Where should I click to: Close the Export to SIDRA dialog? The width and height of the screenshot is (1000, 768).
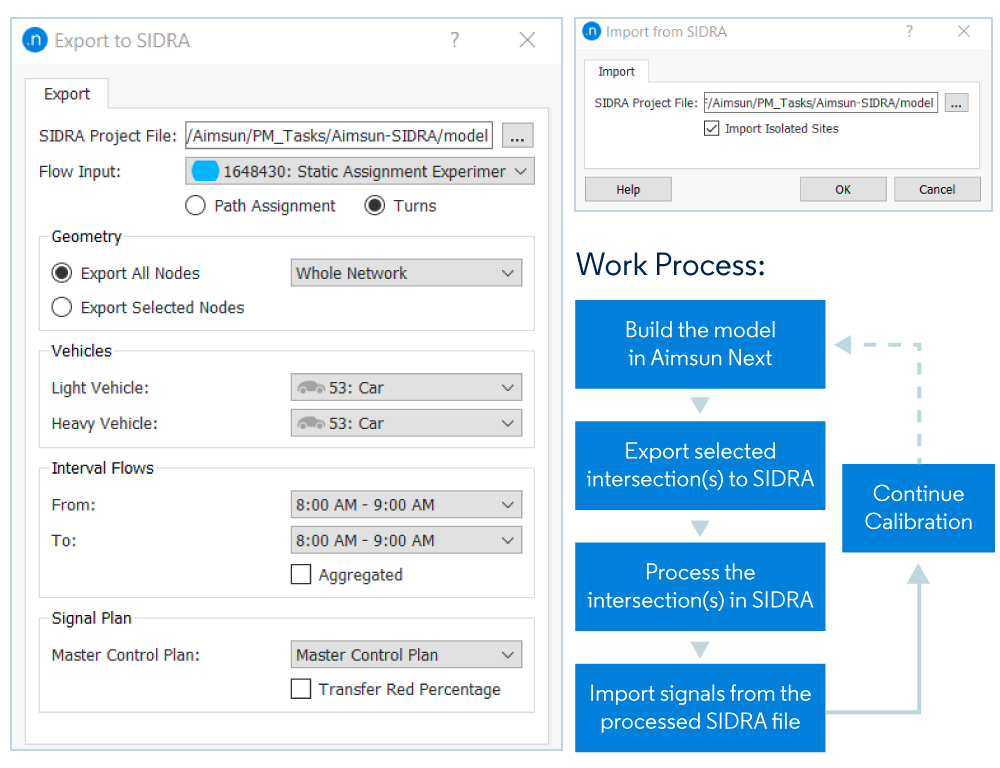click(527, 40)
